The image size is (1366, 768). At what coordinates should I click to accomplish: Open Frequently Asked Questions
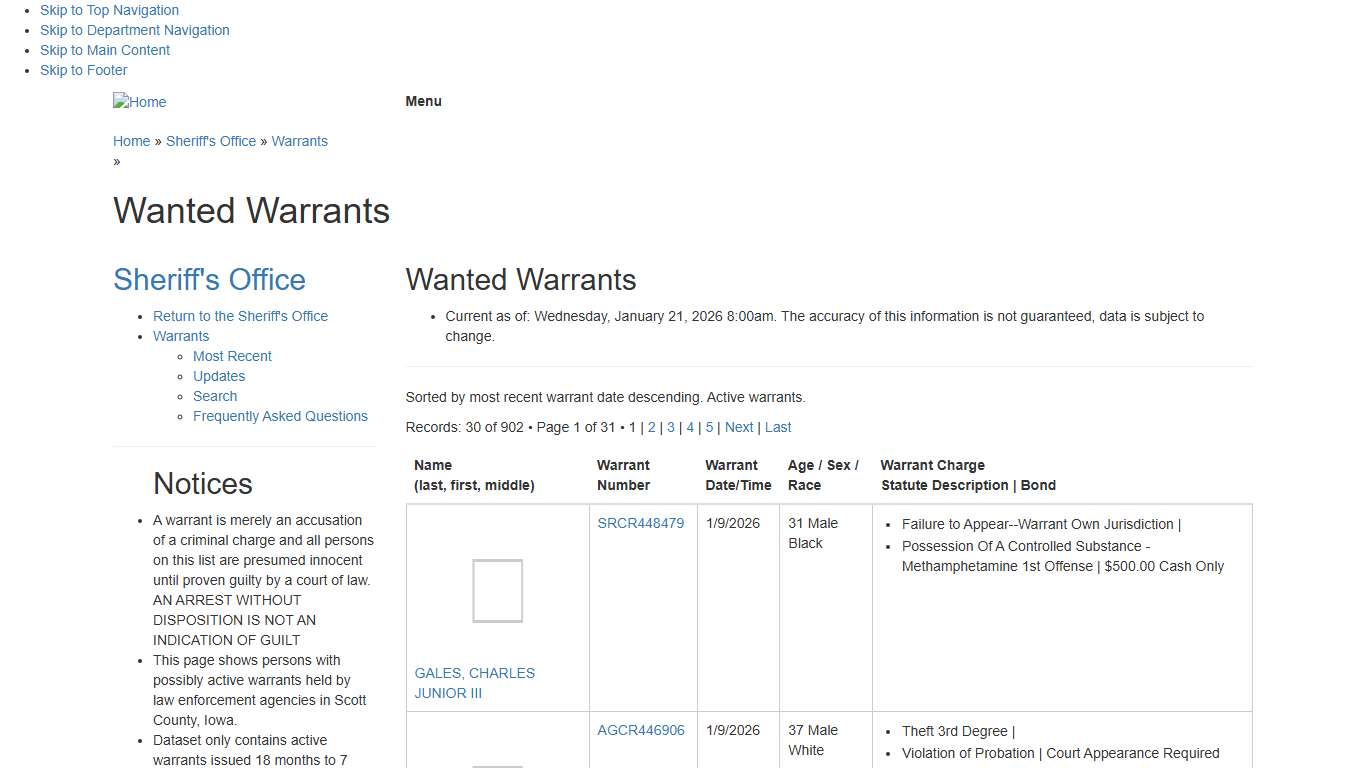tap(280, 416)
